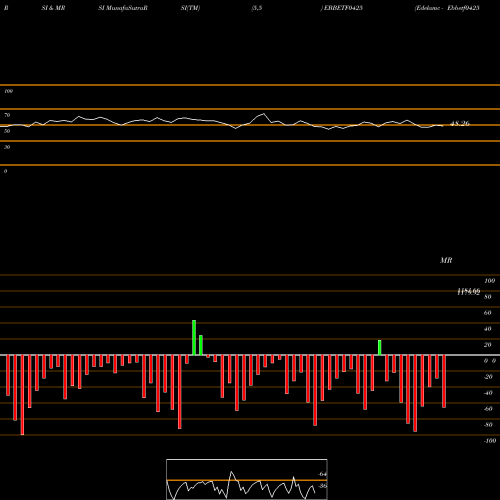Click the MR axis label -20
Screen dimensions: 500x500
coord(488,377)
